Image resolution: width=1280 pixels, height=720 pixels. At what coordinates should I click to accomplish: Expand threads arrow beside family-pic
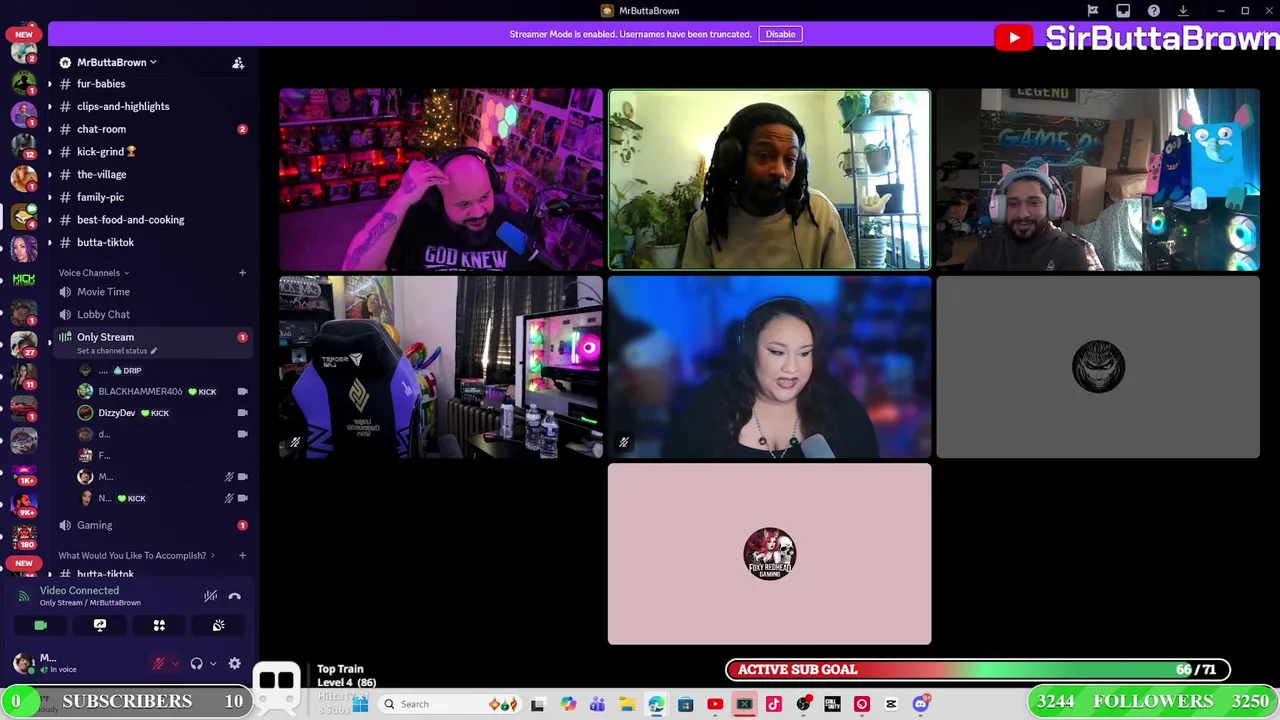50,197
